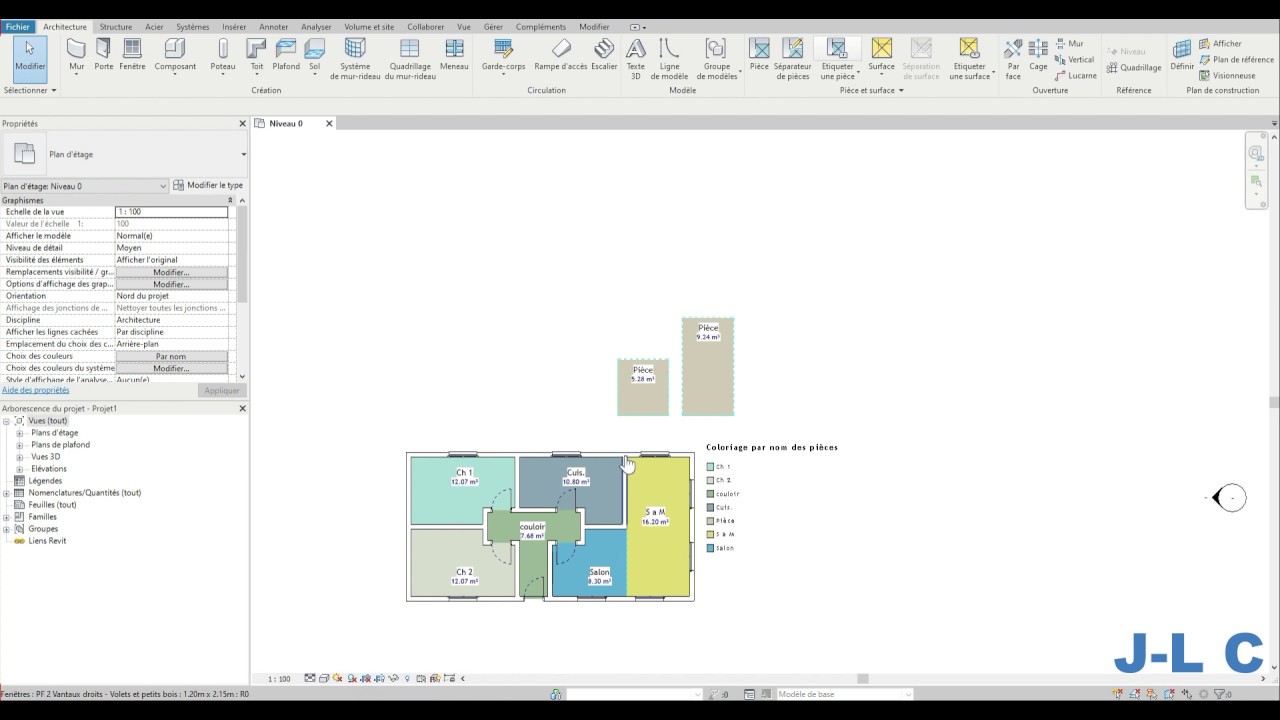Toggle crop view in view control bar
The width and height of the screenshot is (1280, 720).
point(365,678)
